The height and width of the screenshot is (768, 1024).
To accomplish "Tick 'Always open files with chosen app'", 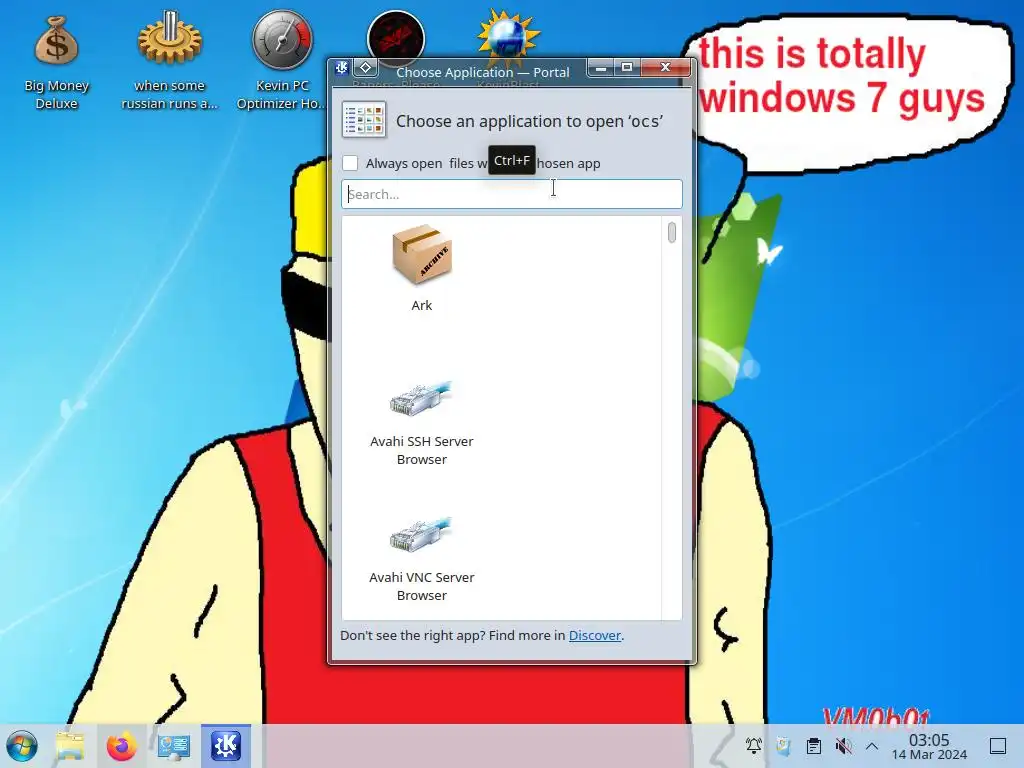I will (x=350, y=163).
